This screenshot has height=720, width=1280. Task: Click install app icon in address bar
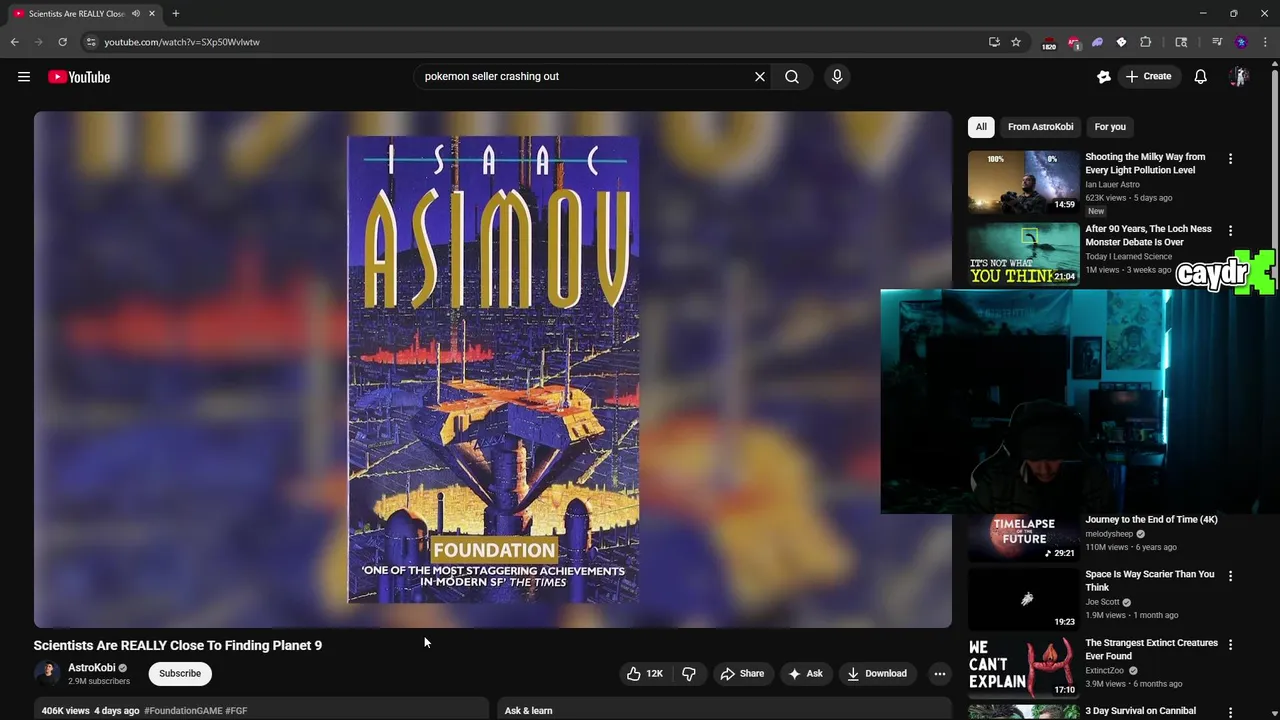click(994, 42)
